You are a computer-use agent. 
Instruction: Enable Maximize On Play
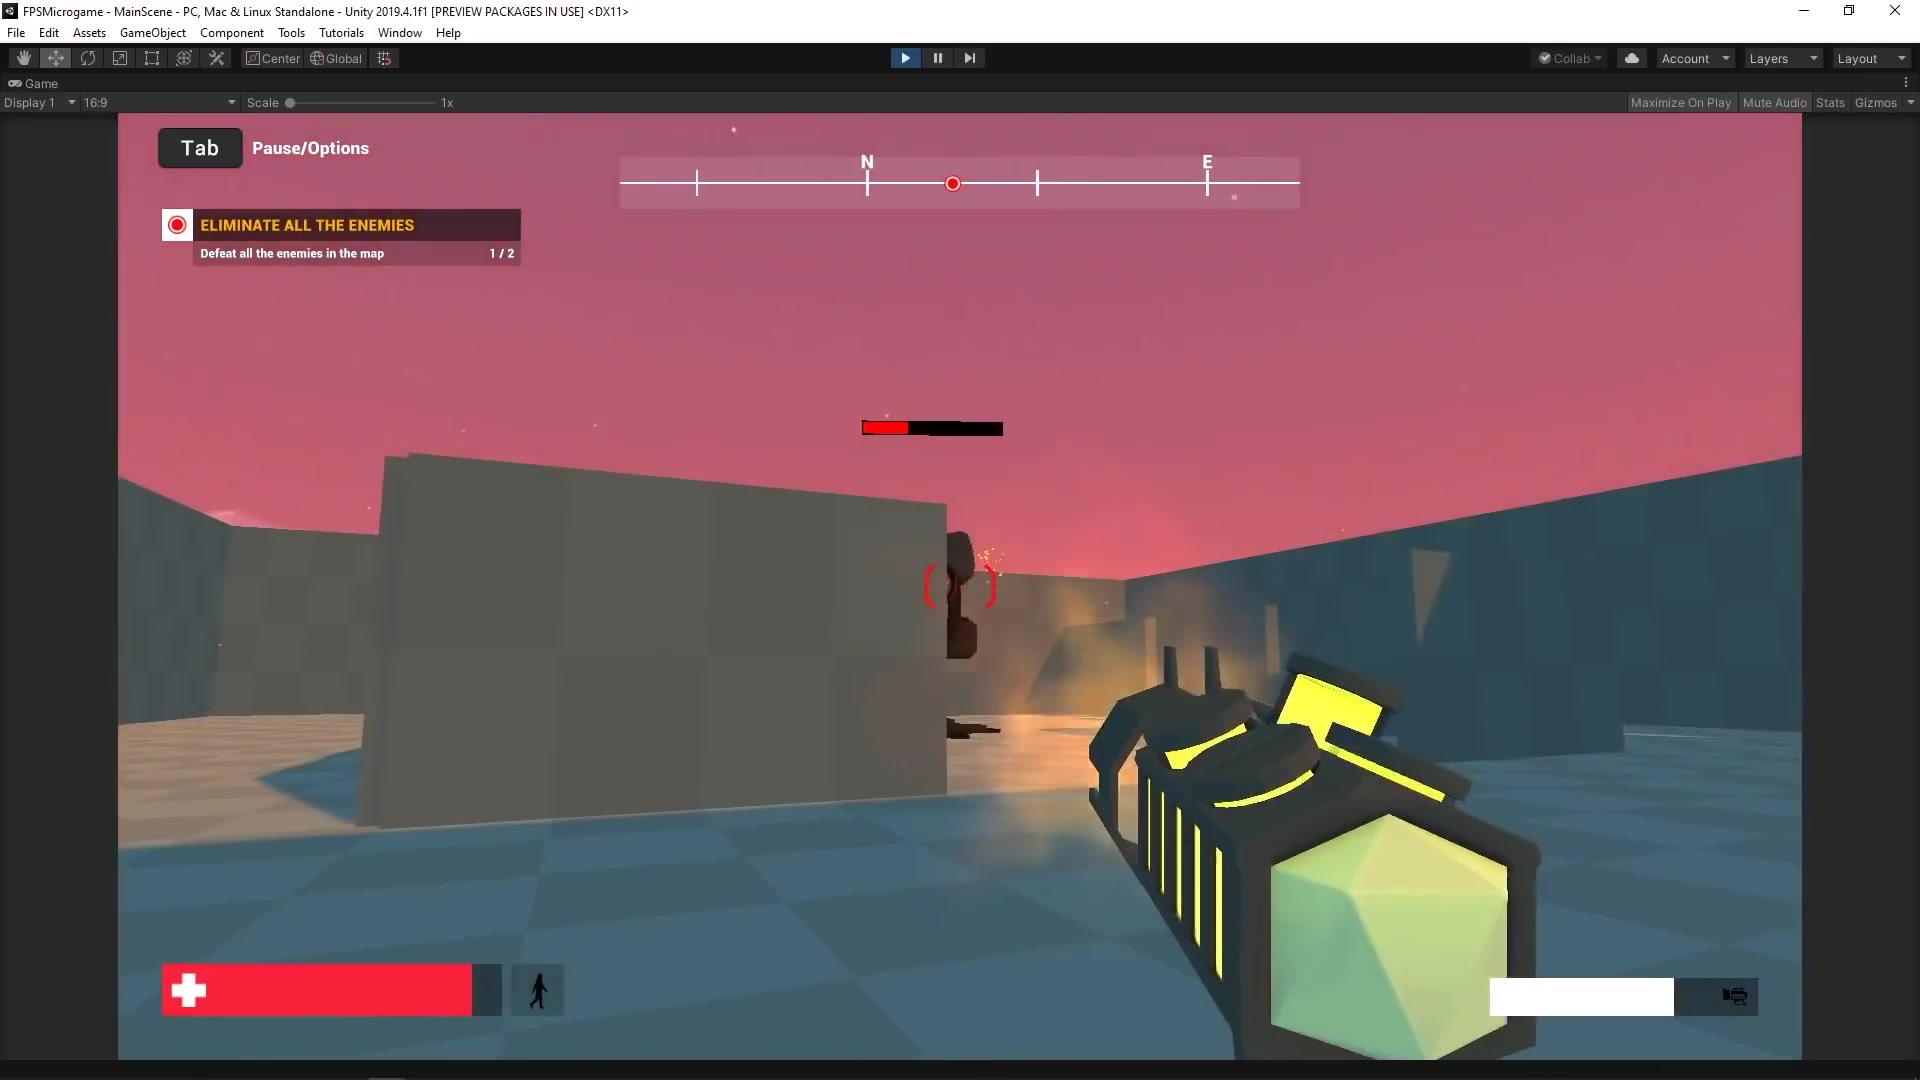(x=1682, y=102)
